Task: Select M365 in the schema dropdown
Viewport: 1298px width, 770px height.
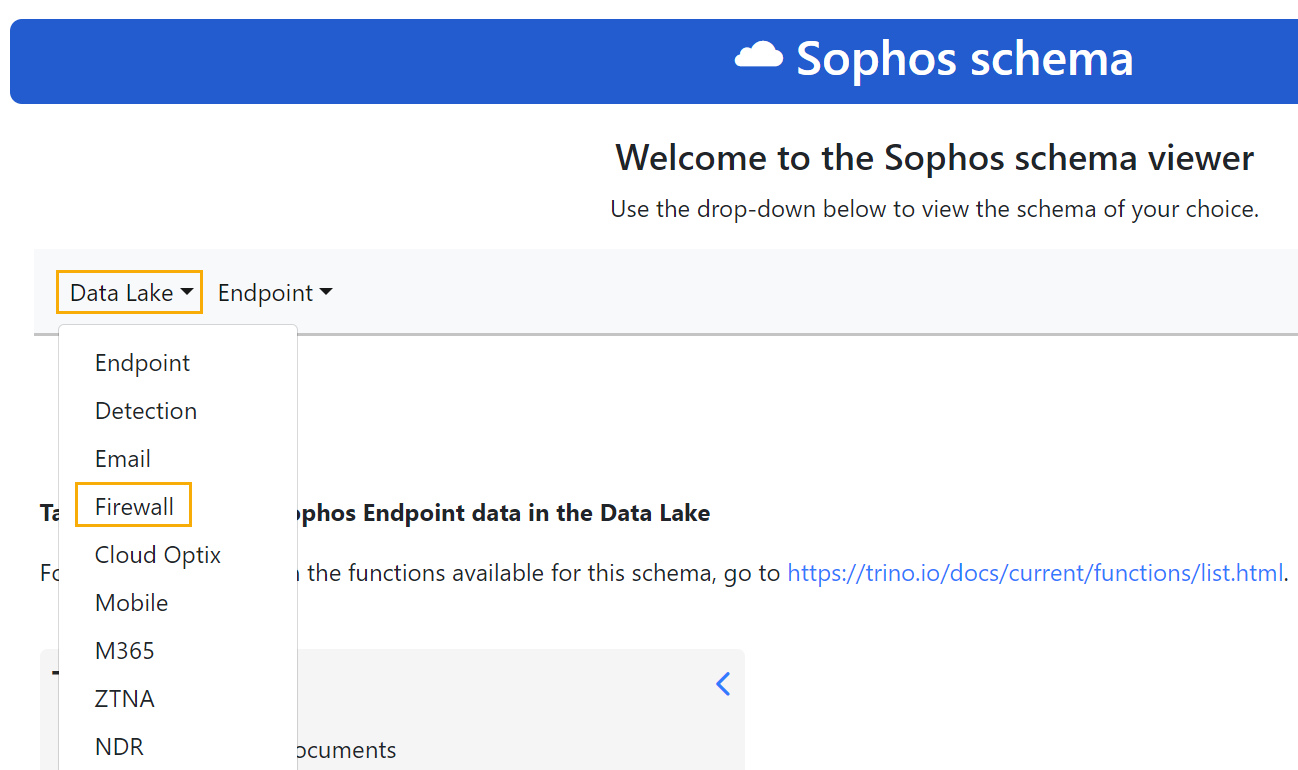Action: pos(124,650)
